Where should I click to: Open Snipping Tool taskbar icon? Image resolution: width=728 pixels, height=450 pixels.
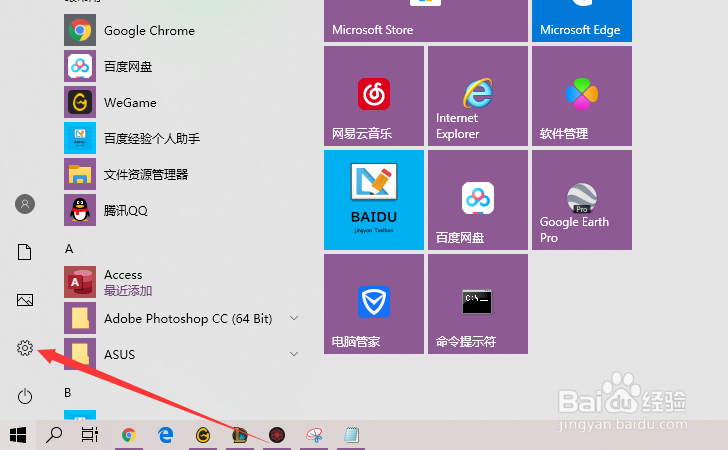[314, 435]
